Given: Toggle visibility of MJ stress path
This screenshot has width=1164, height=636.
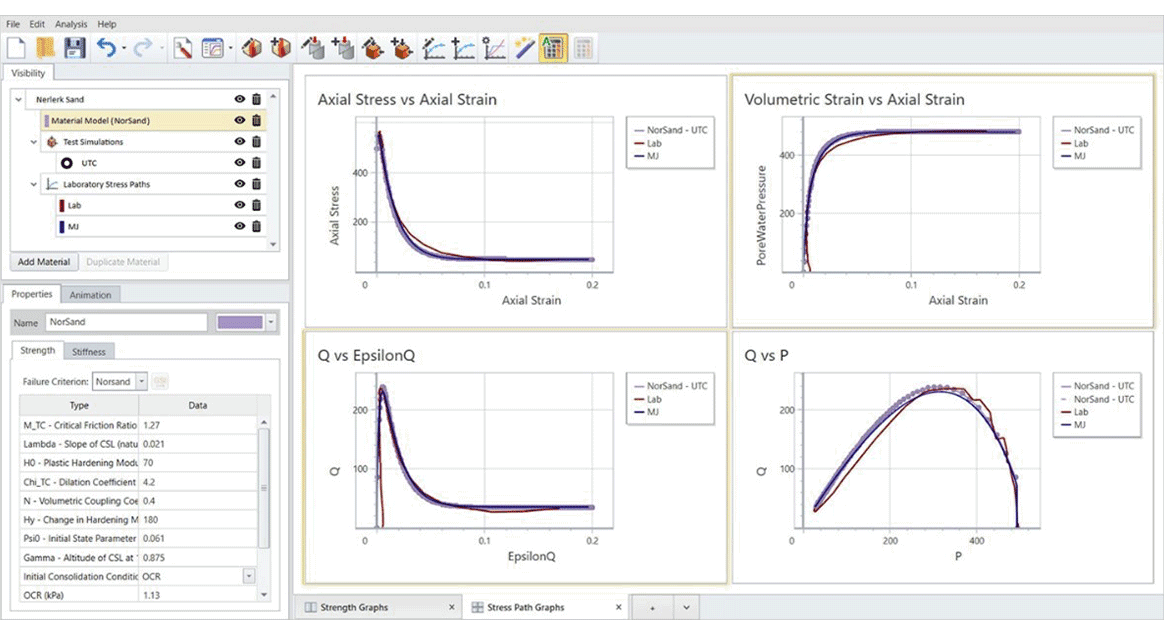Looking at the screenshot, I should [240, 226].
